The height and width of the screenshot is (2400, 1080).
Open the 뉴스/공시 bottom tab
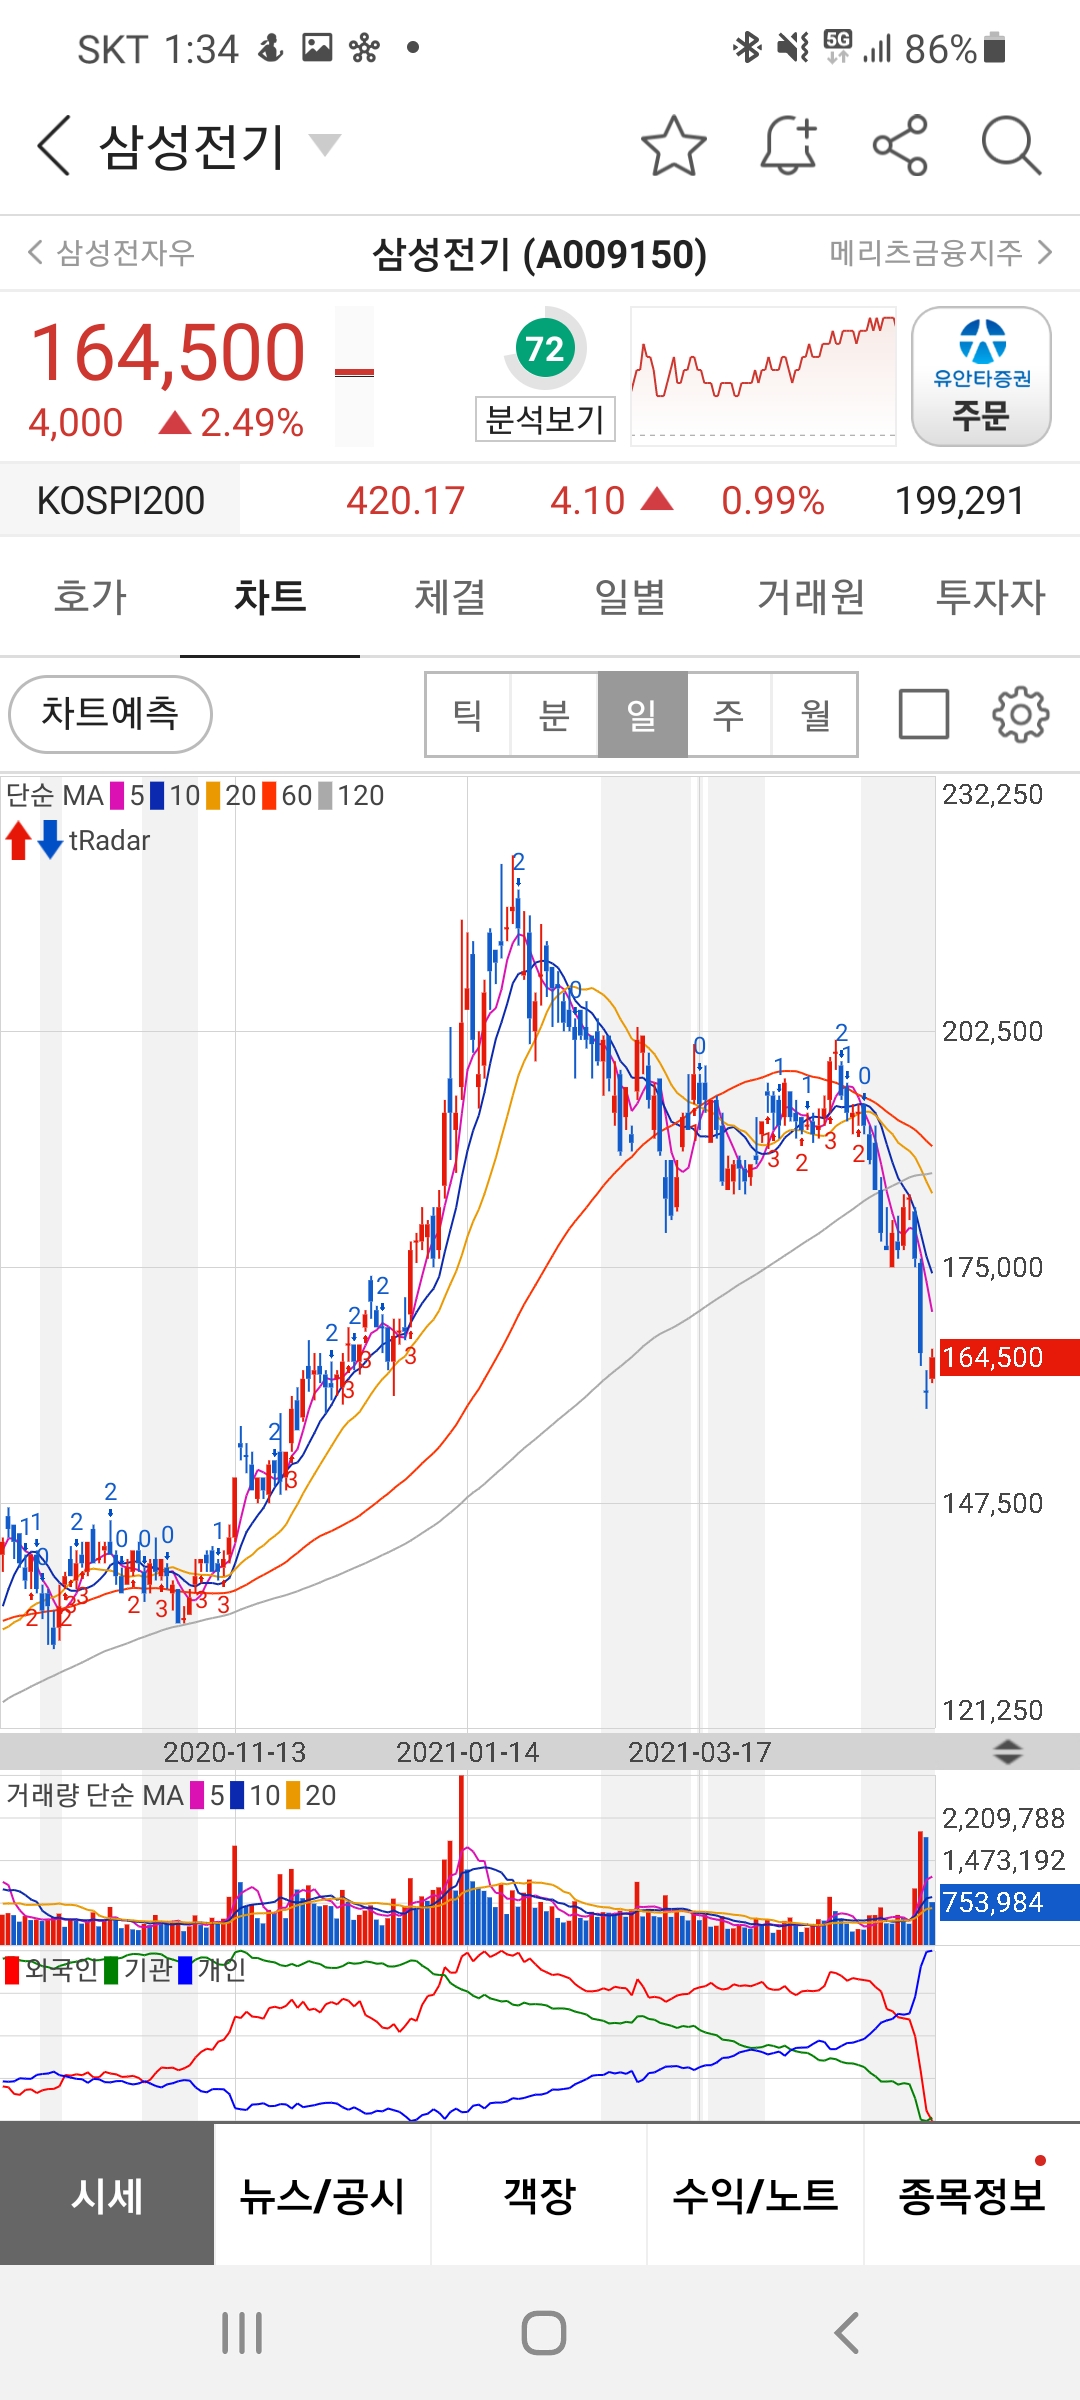(323, 2195)
